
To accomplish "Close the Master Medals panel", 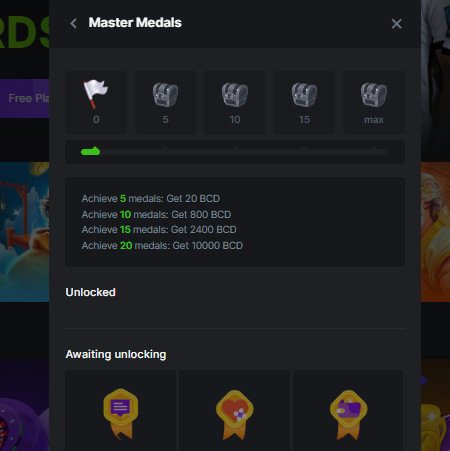I will point(396,24).
